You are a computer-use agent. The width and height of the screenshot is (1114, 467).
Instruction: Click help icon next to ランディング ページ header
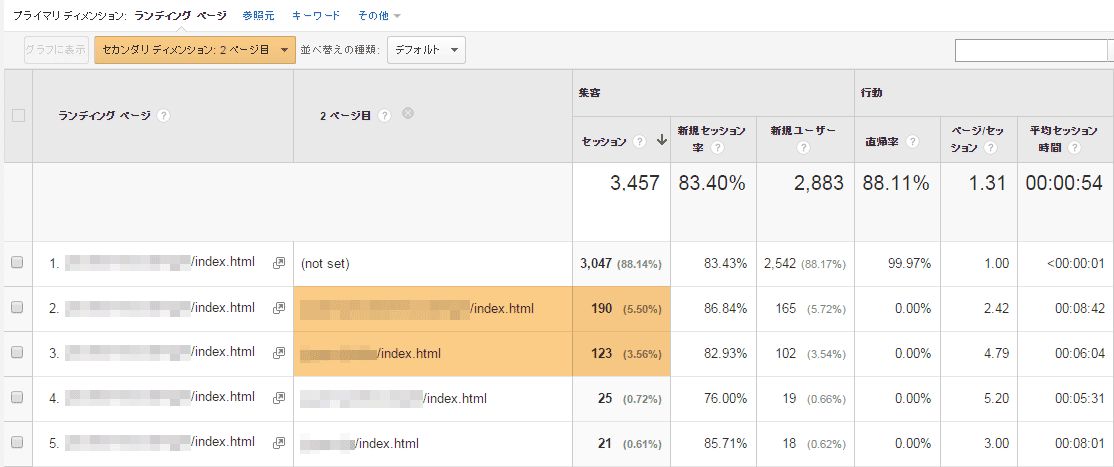(x=164, y=116)
